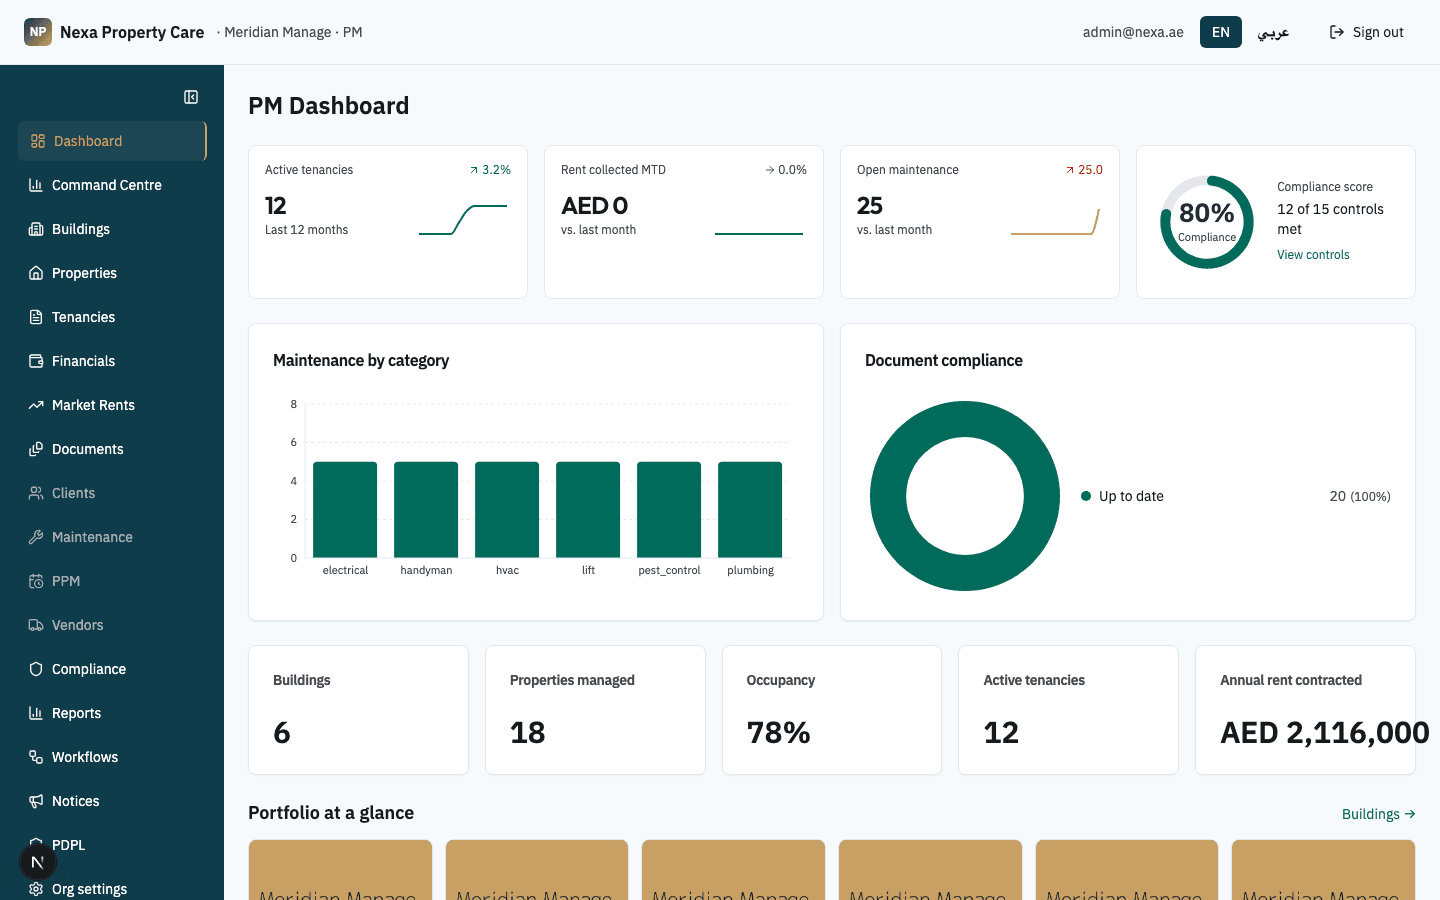Click the Org settings gear icon
The width and height of the screenshot is (1440, 900).
36,889
